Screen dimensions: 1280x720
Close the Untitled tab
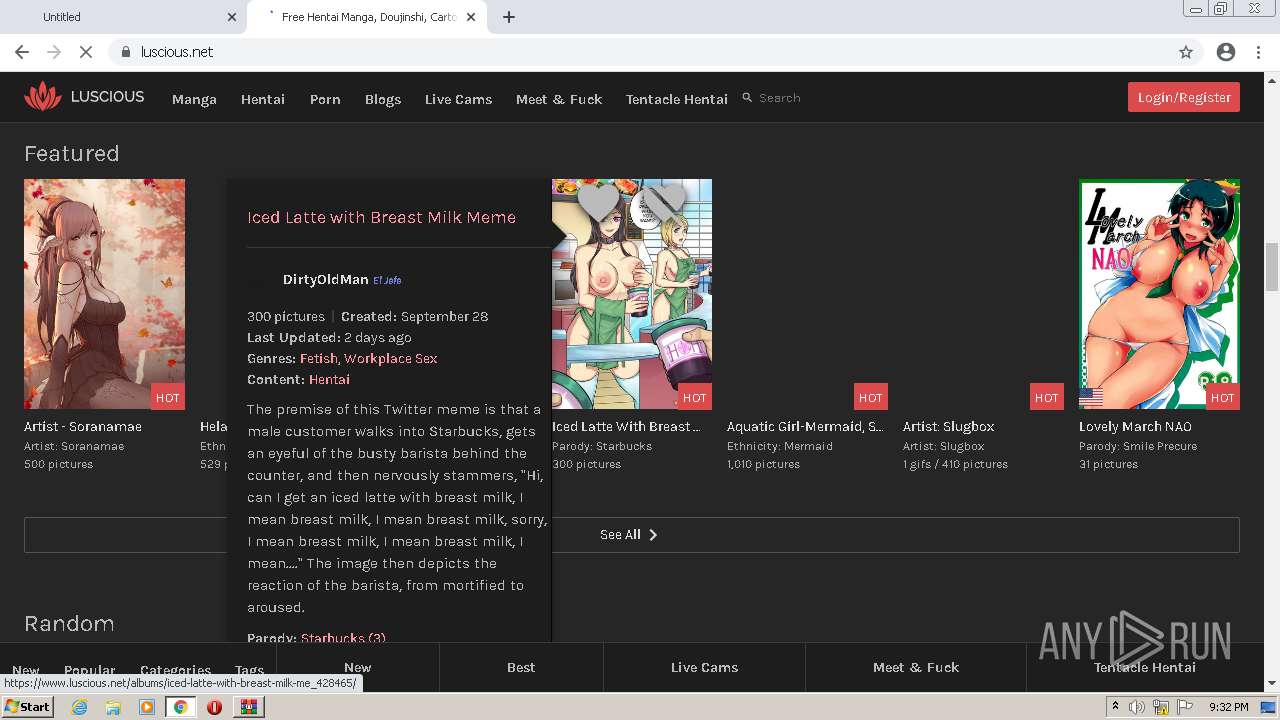(232, 17)
